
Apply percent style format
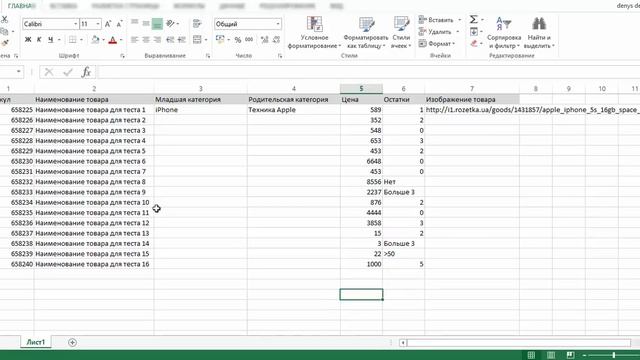pos(238,40)
